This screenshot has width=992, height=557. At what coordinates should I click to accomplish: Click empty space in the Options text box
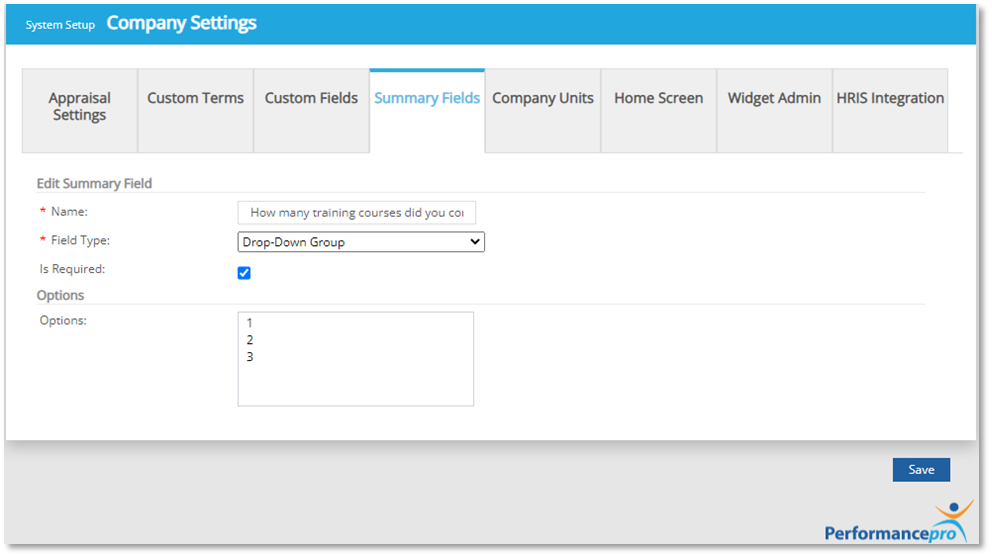[355, 385]
